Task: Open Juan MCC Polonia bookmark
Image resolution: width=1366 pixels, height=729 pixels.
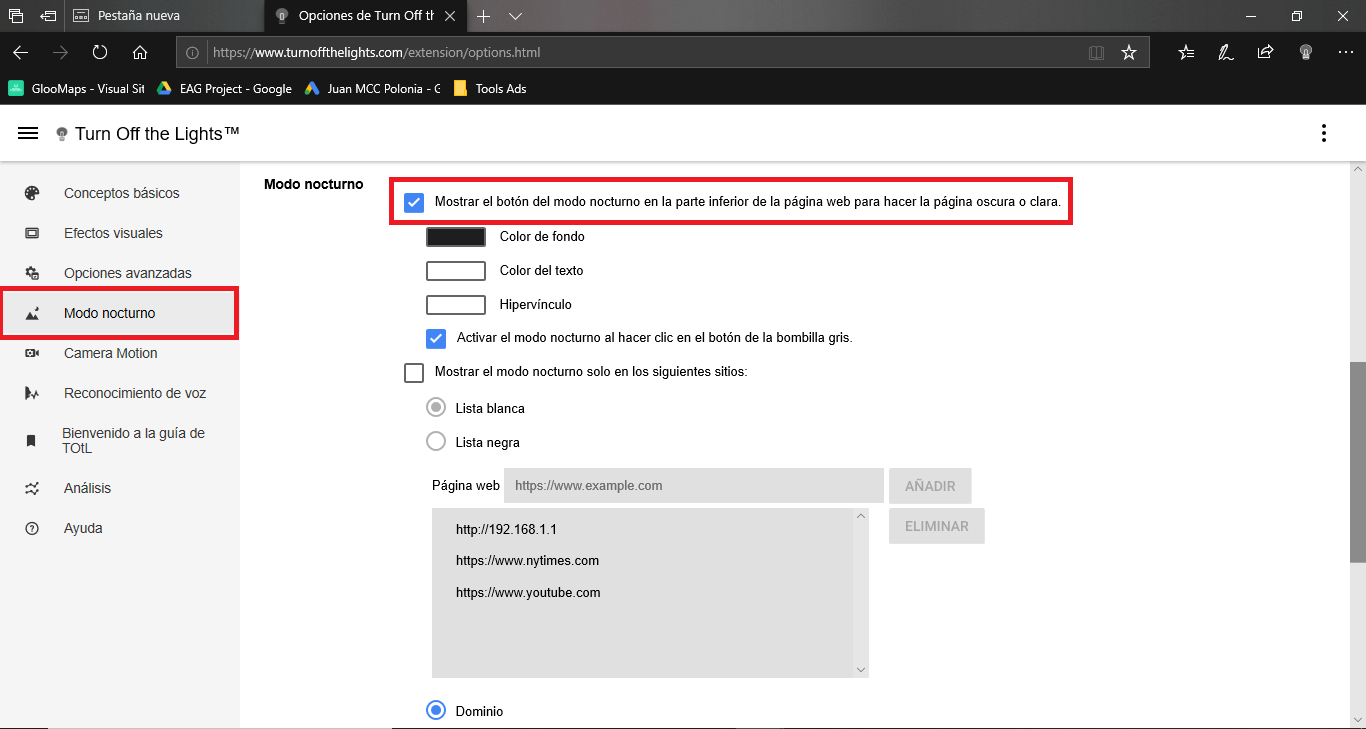Action: click(373, 88)
